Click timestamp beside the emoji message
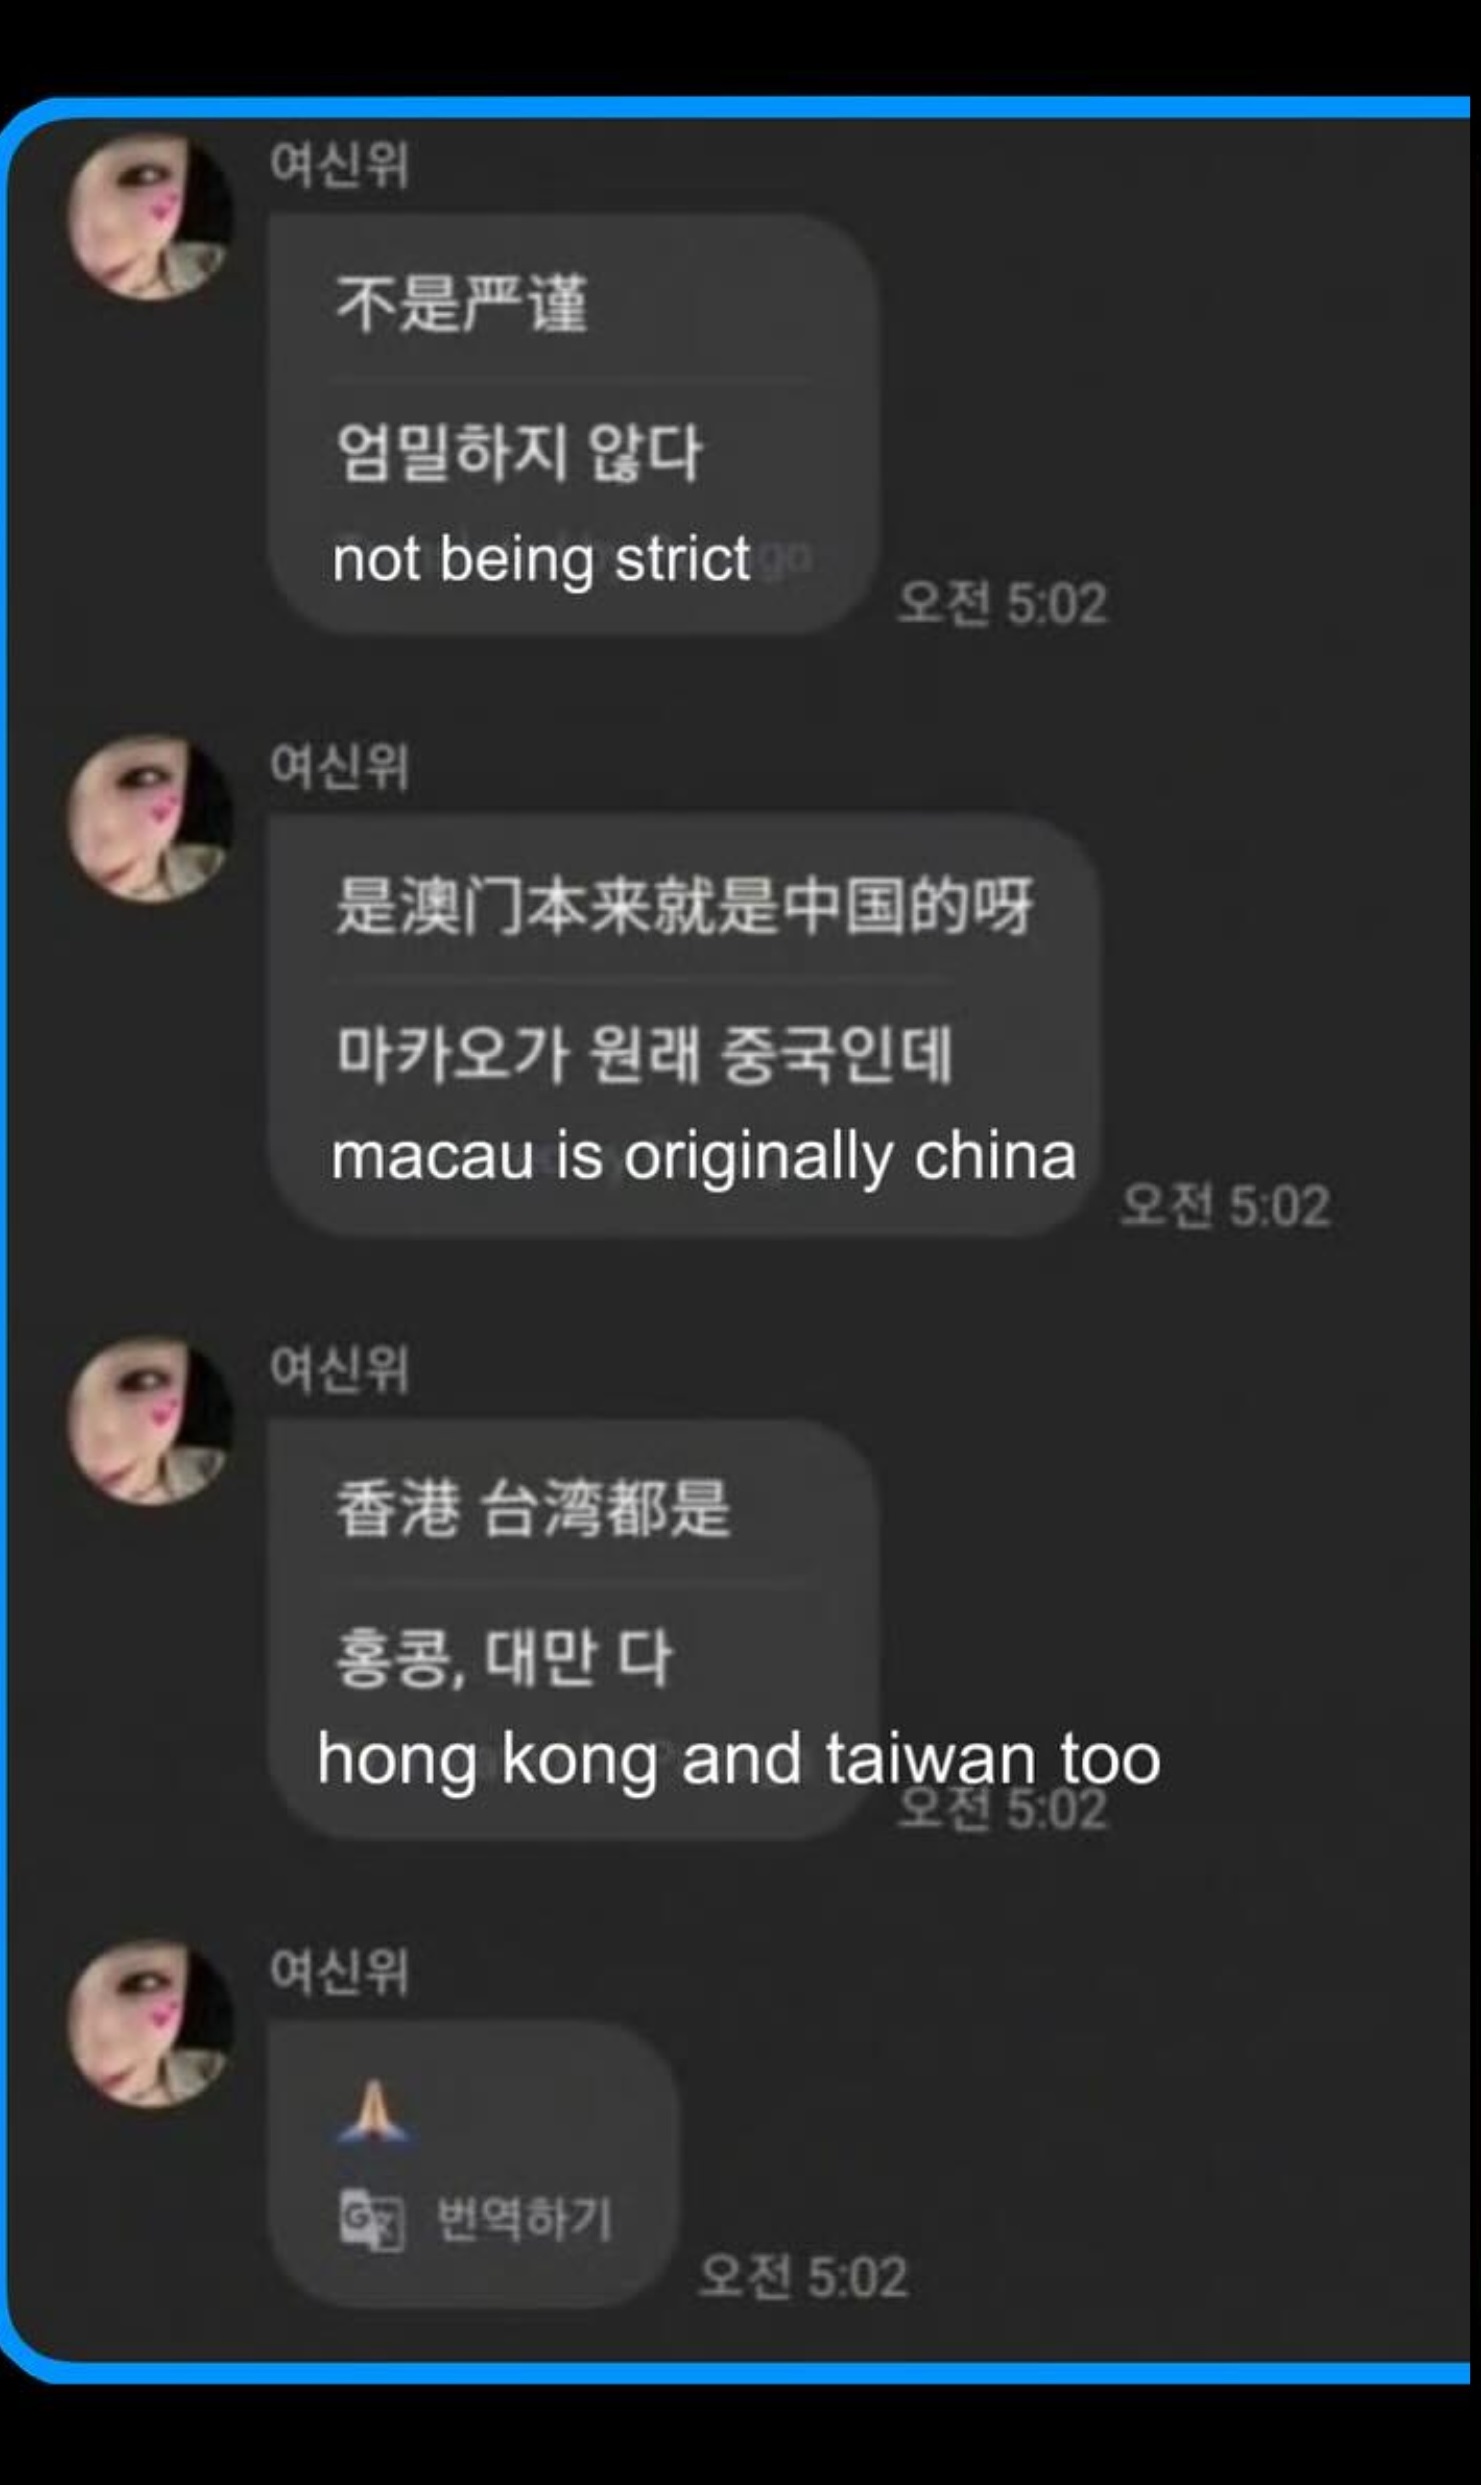Viewport: 1481px width, 2485px height. pyautogui.click(x=803, y=2277)
